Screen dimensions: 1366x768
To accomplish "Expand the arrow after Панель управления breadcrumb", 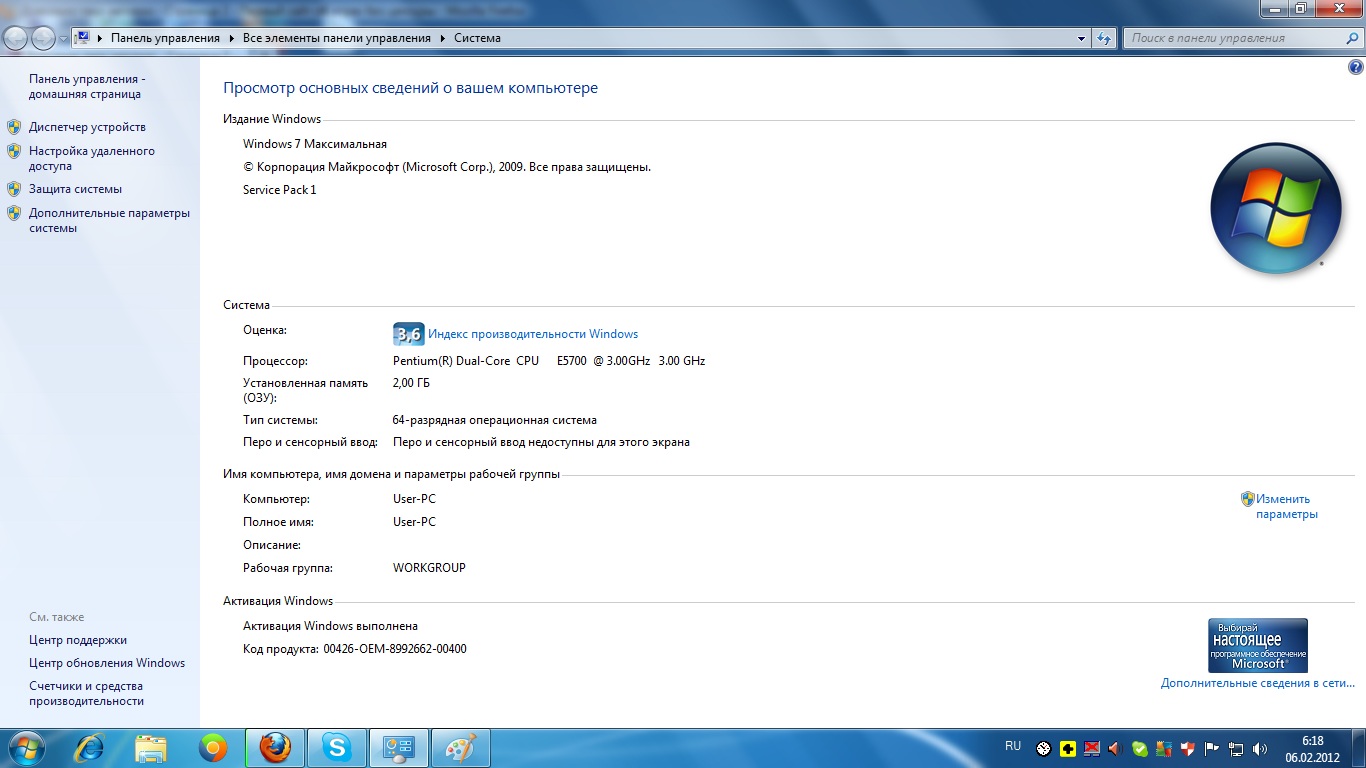I will [231, 38].
